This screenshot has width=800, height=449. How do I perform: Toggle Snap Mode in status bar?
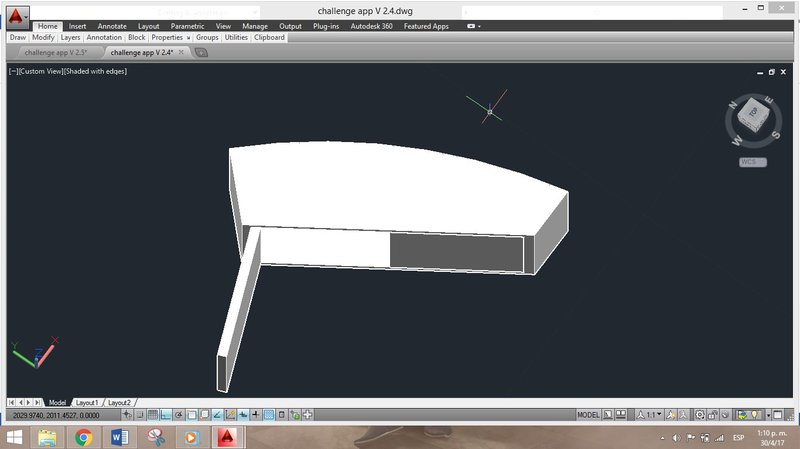pos(141,414)
